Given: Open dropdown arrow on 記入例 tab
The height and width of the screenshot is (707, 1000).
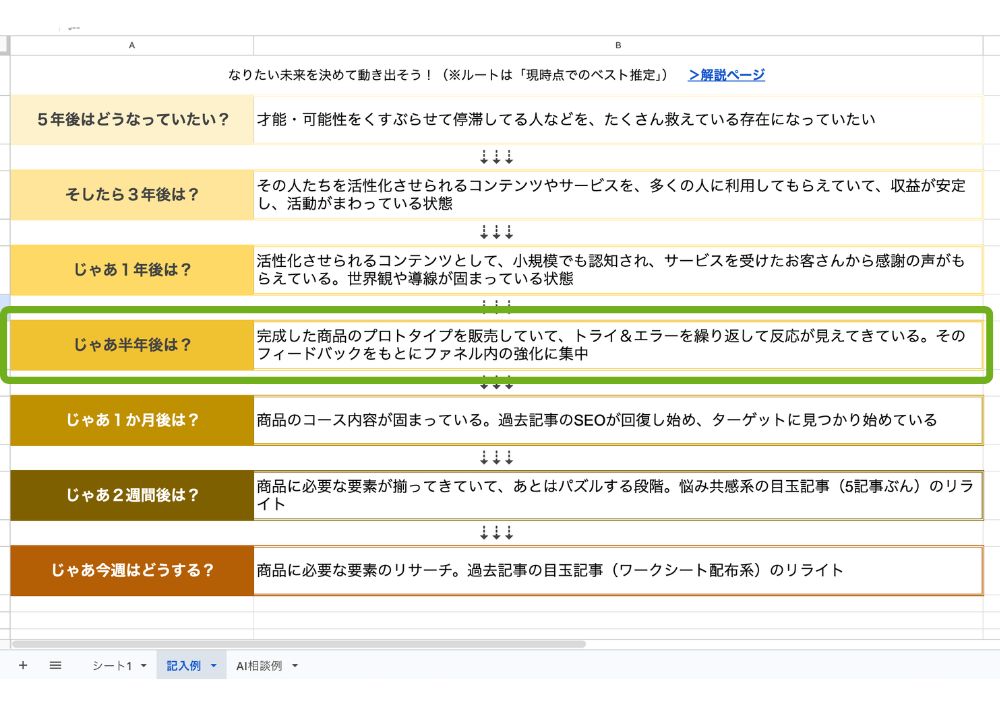Looking at the screenshot, I should click(x=214, y=666).
